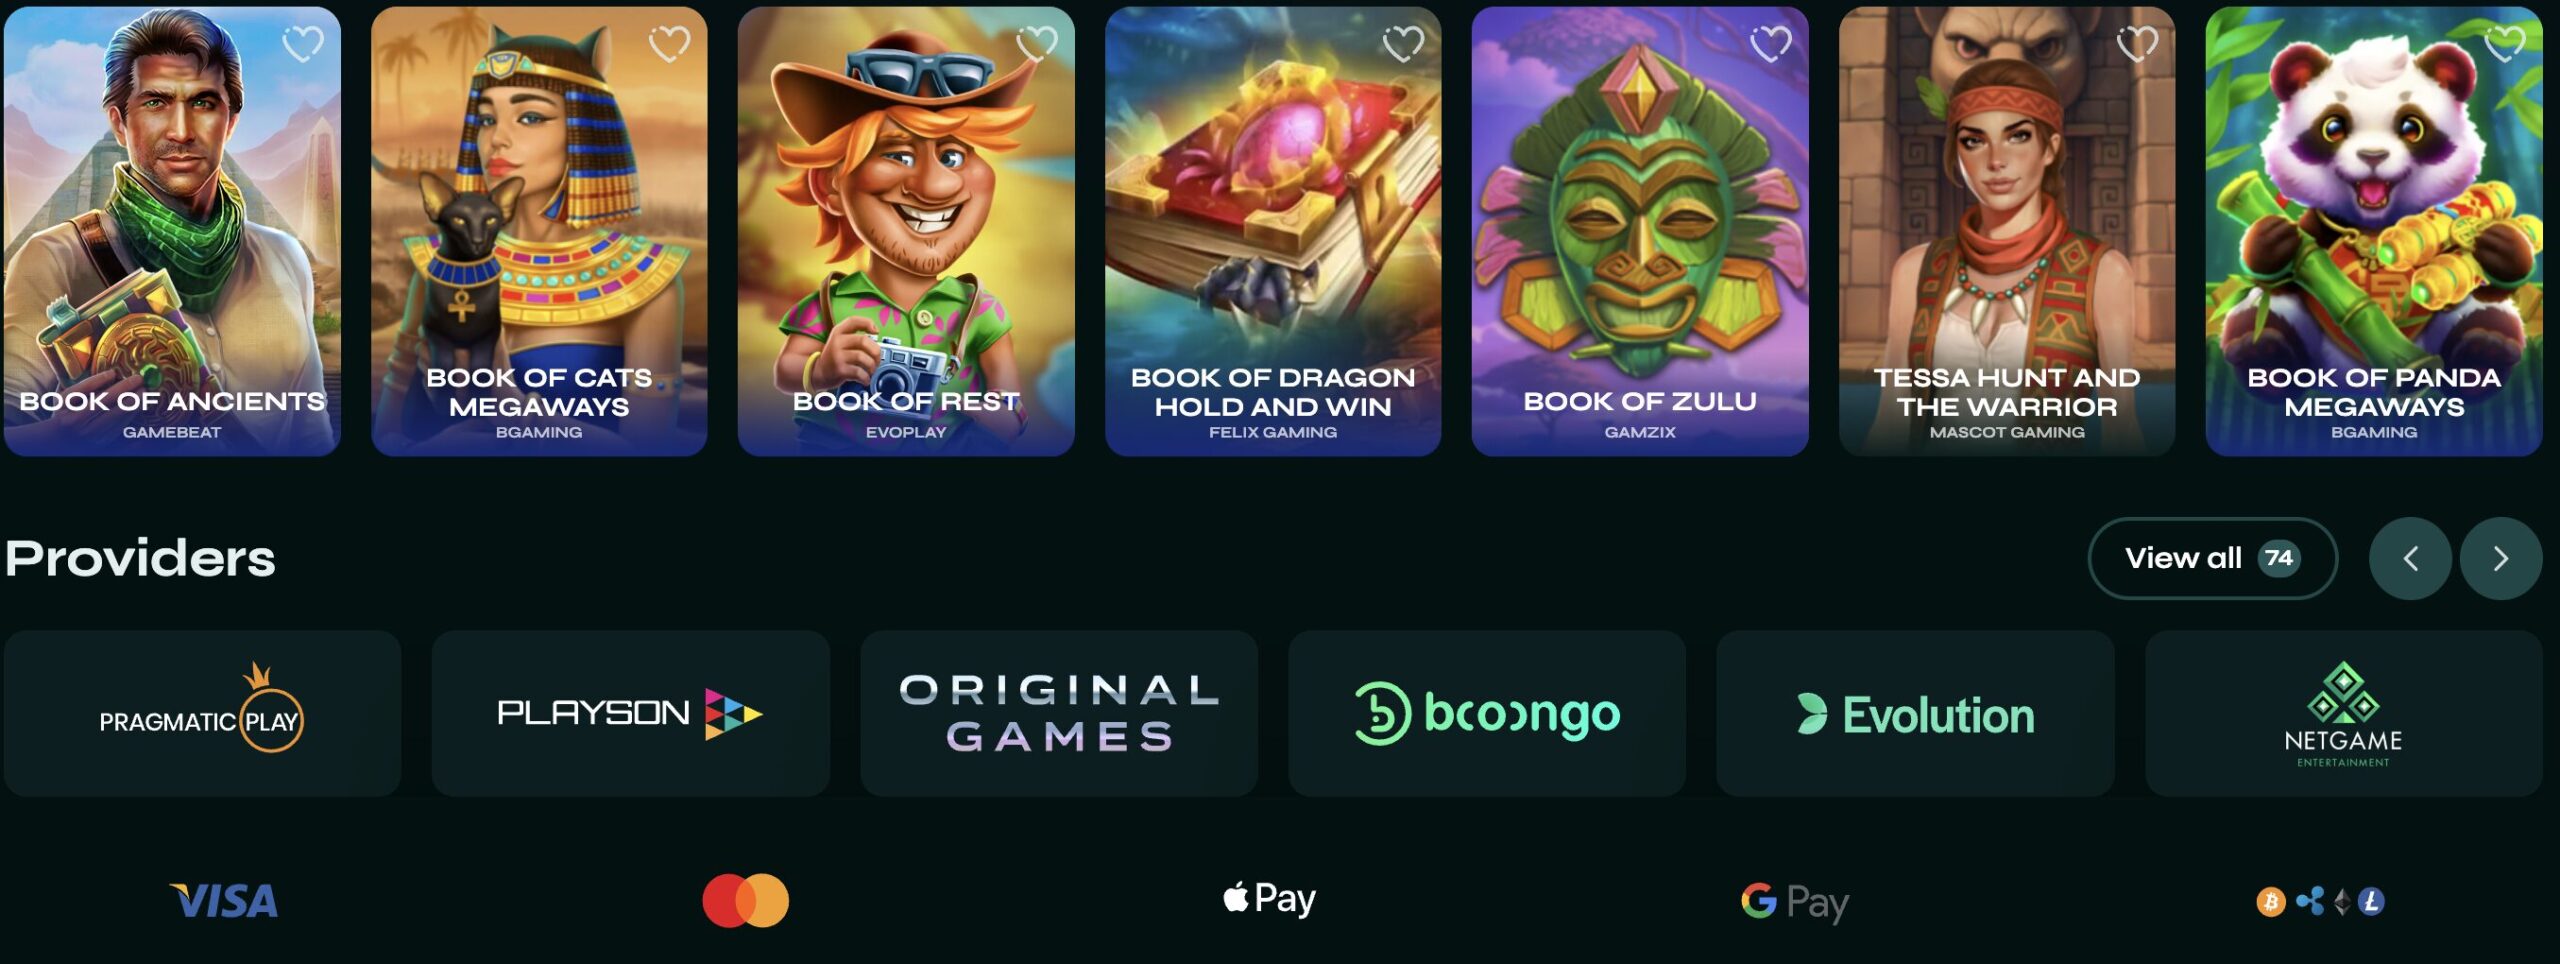
Task: Click View all providers button
Action: click(x=2212, y=558)
